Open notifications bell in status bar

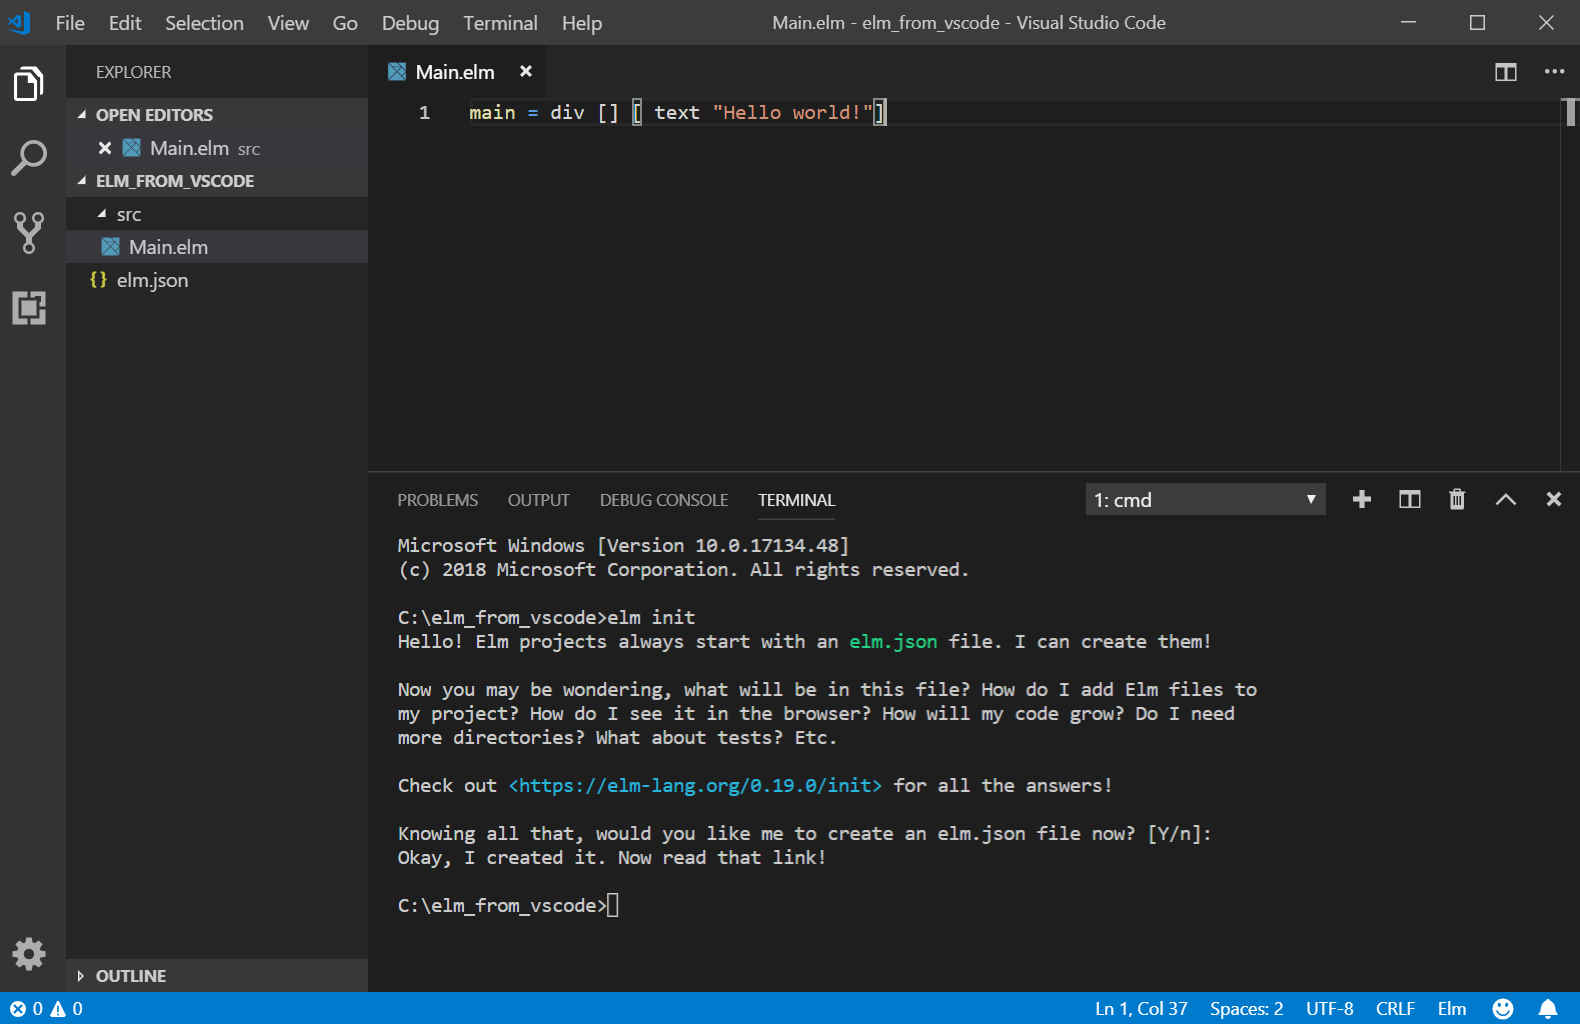[x=1547, y=1009]
